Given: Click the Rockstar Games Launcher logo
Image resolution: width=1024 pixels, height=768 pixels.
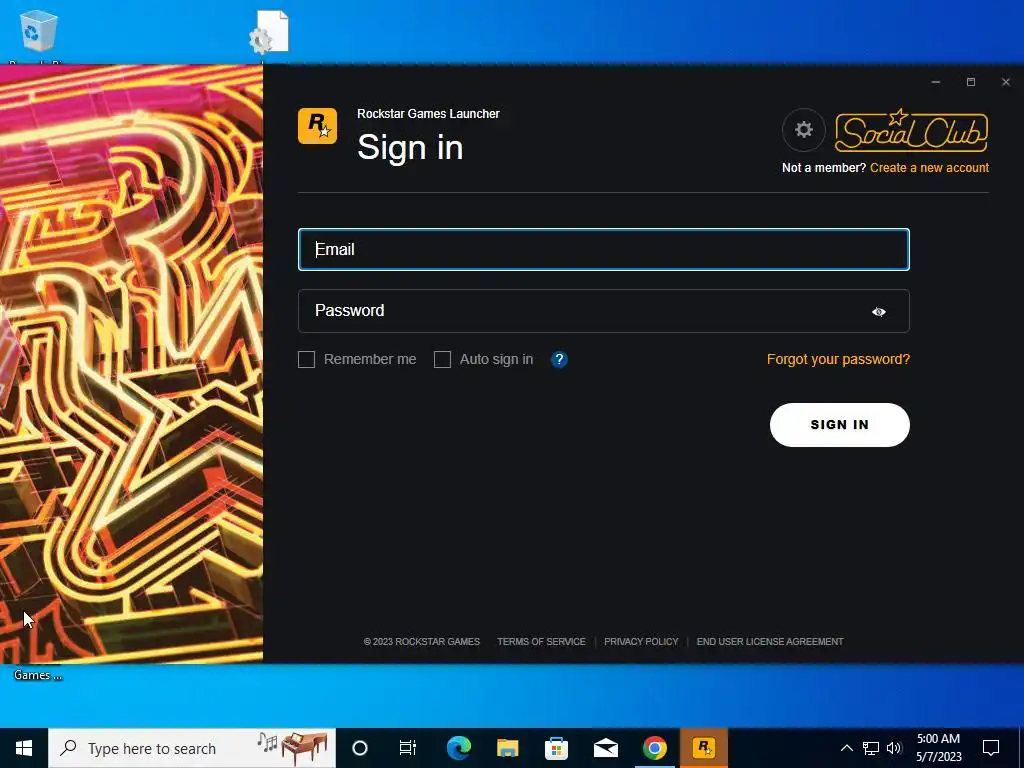Looking at the screenshot, I should [x=317, y=126].
